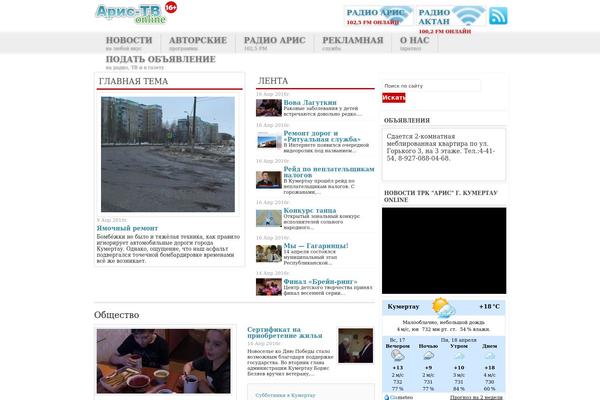Click the Ночью forecast weather icon

428,356
